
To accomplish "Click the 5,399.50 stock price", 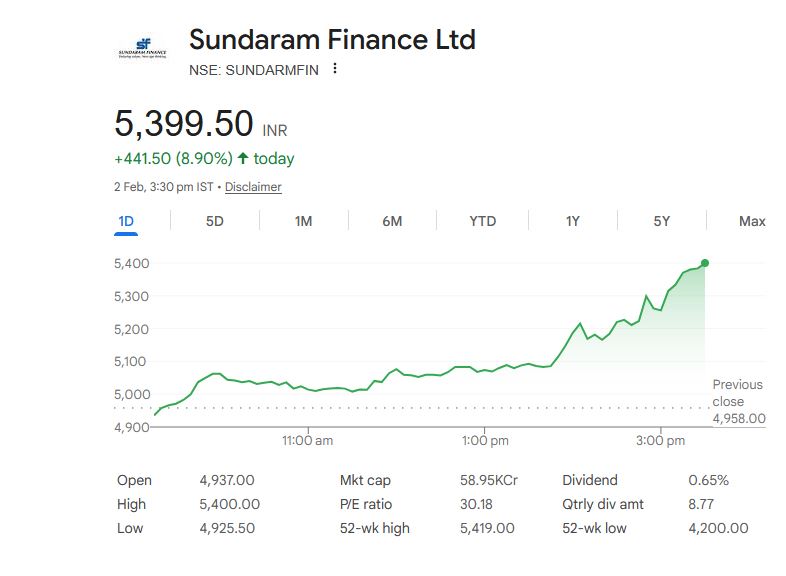I will tap(184, 124).
